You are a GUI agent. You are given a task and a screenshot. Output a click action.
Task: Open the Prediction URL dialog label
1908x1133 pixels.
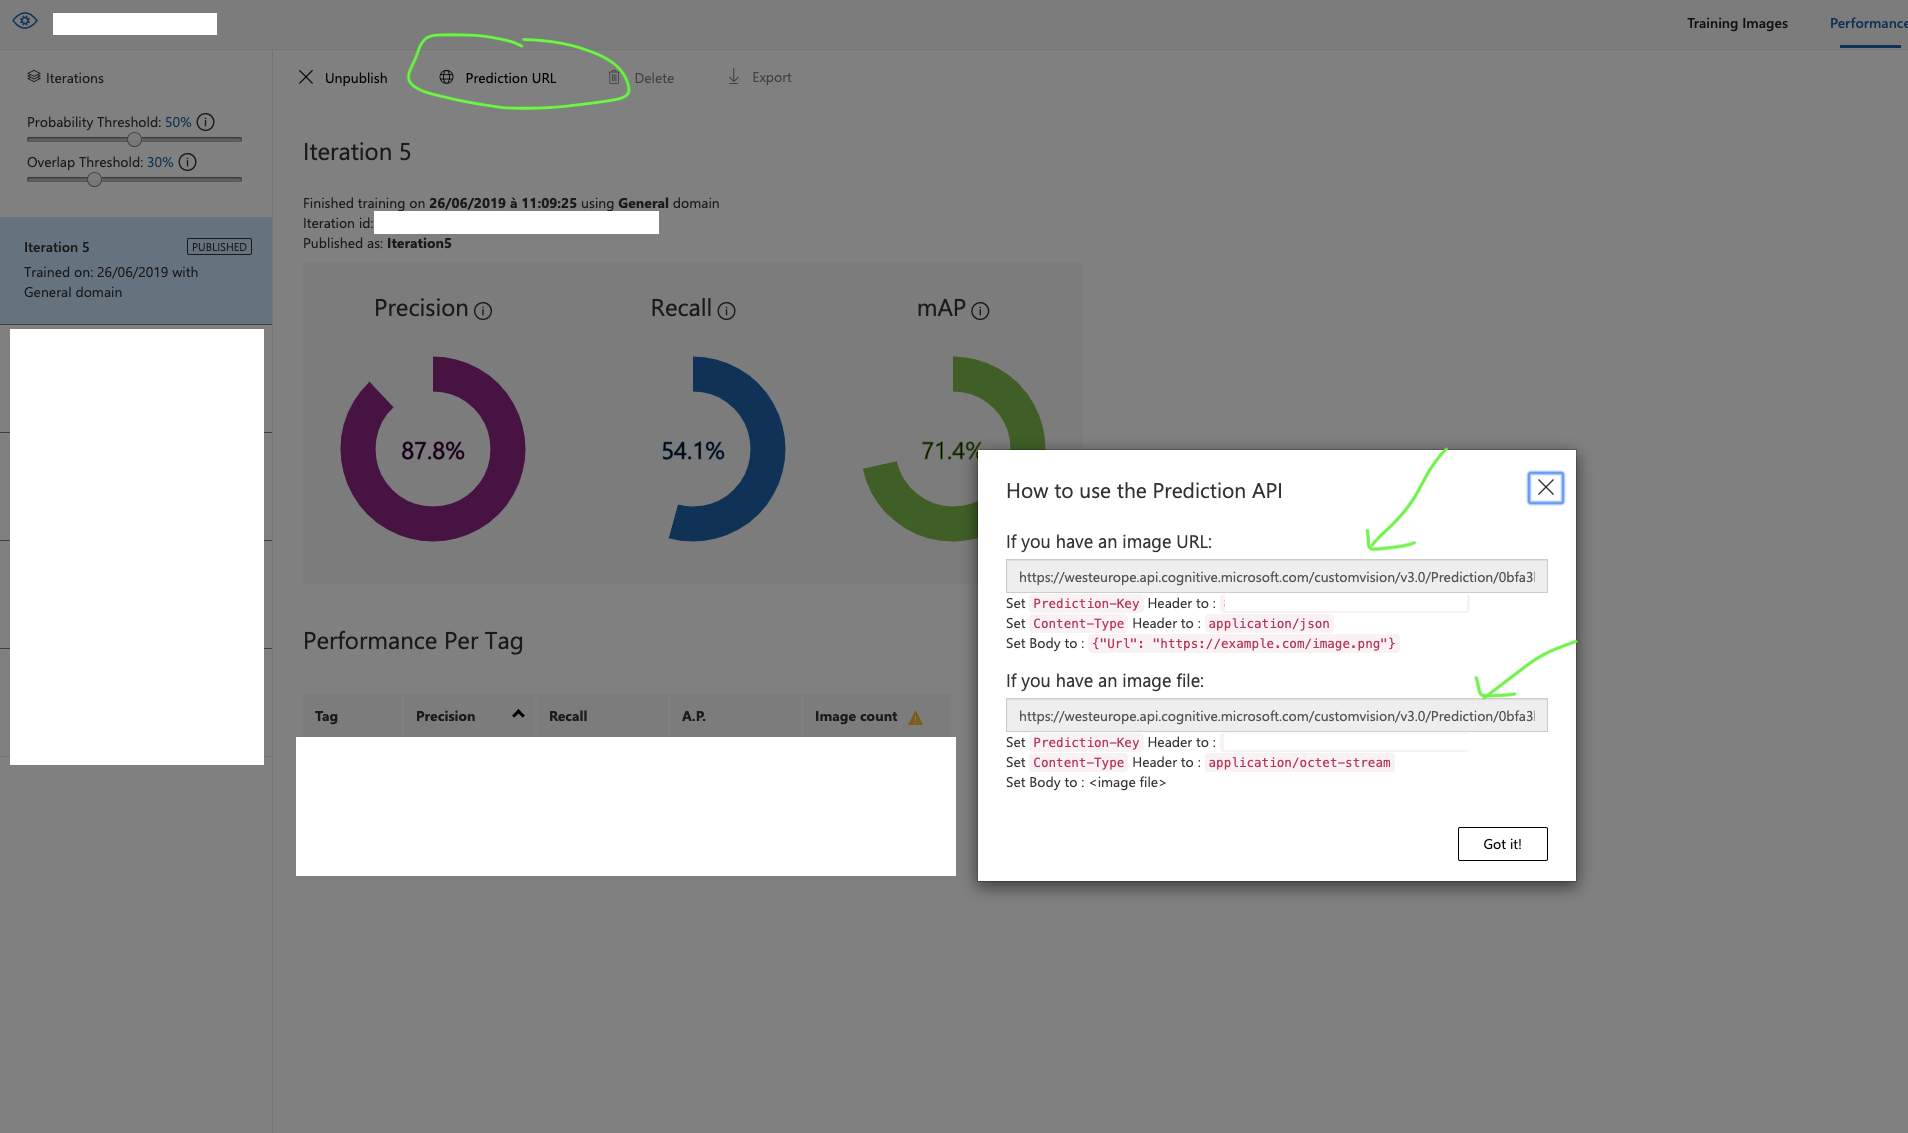(x=511, y=78)
